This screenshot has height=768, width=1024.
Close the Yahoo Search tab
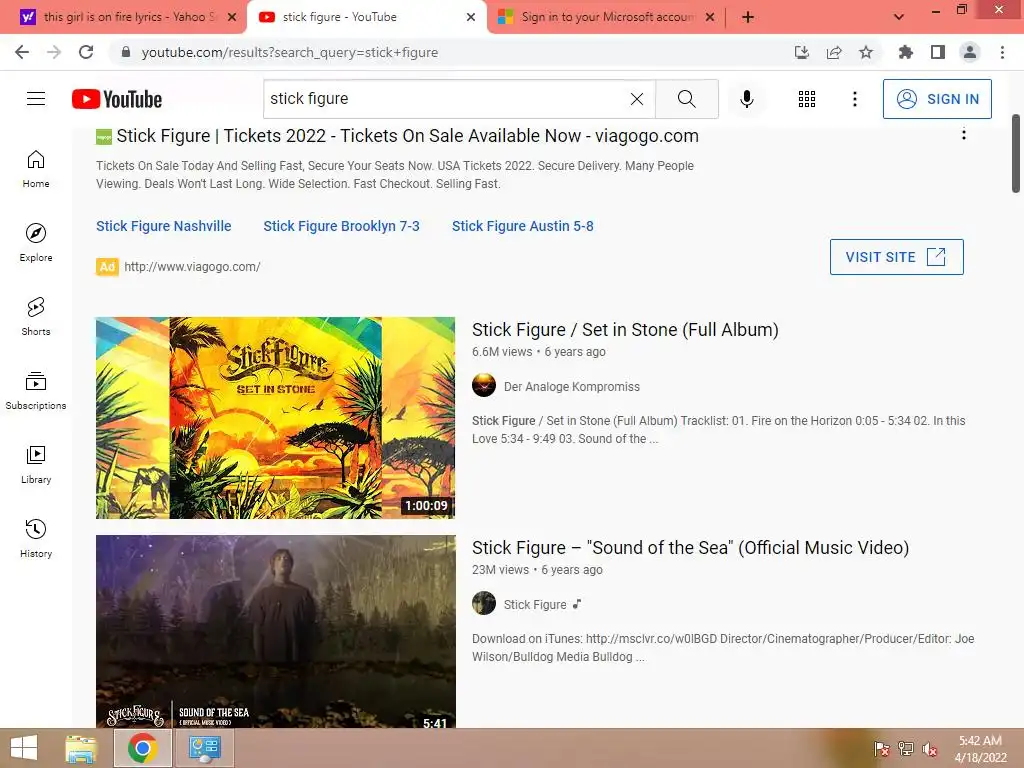[231, 17]
